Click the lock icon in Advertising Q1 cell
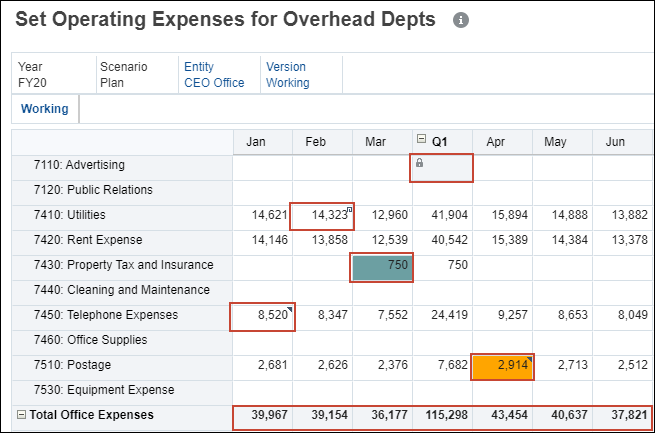 (x=419, y=163)
